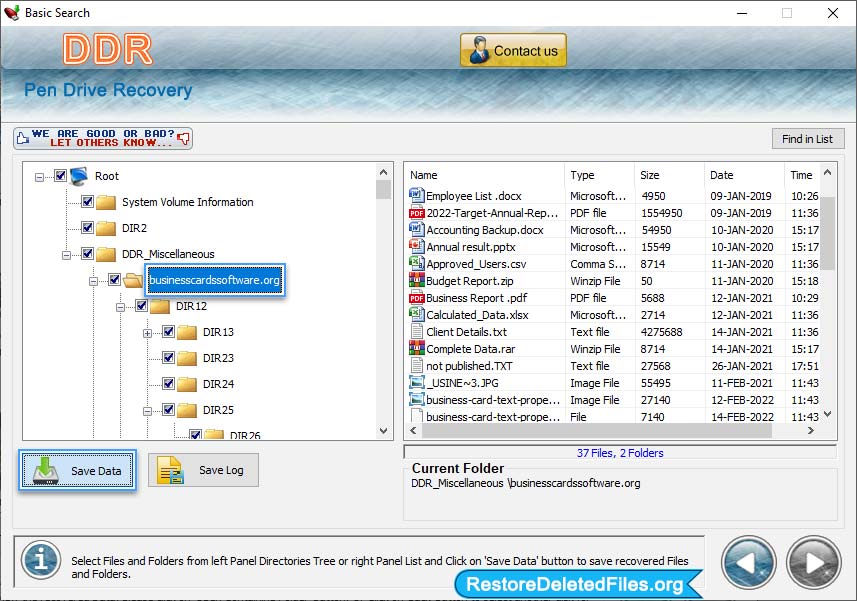Uncheck the businesscardssoftware.org folder checkbox
This screenshot has width=857, height=601.
[114, 279]
